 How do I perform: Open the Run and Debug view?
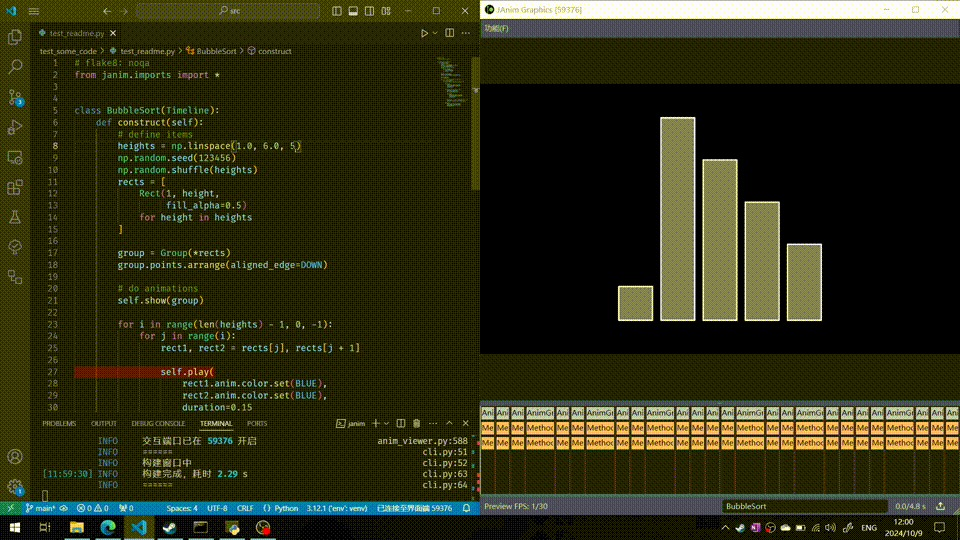click(x=15, y=127)
